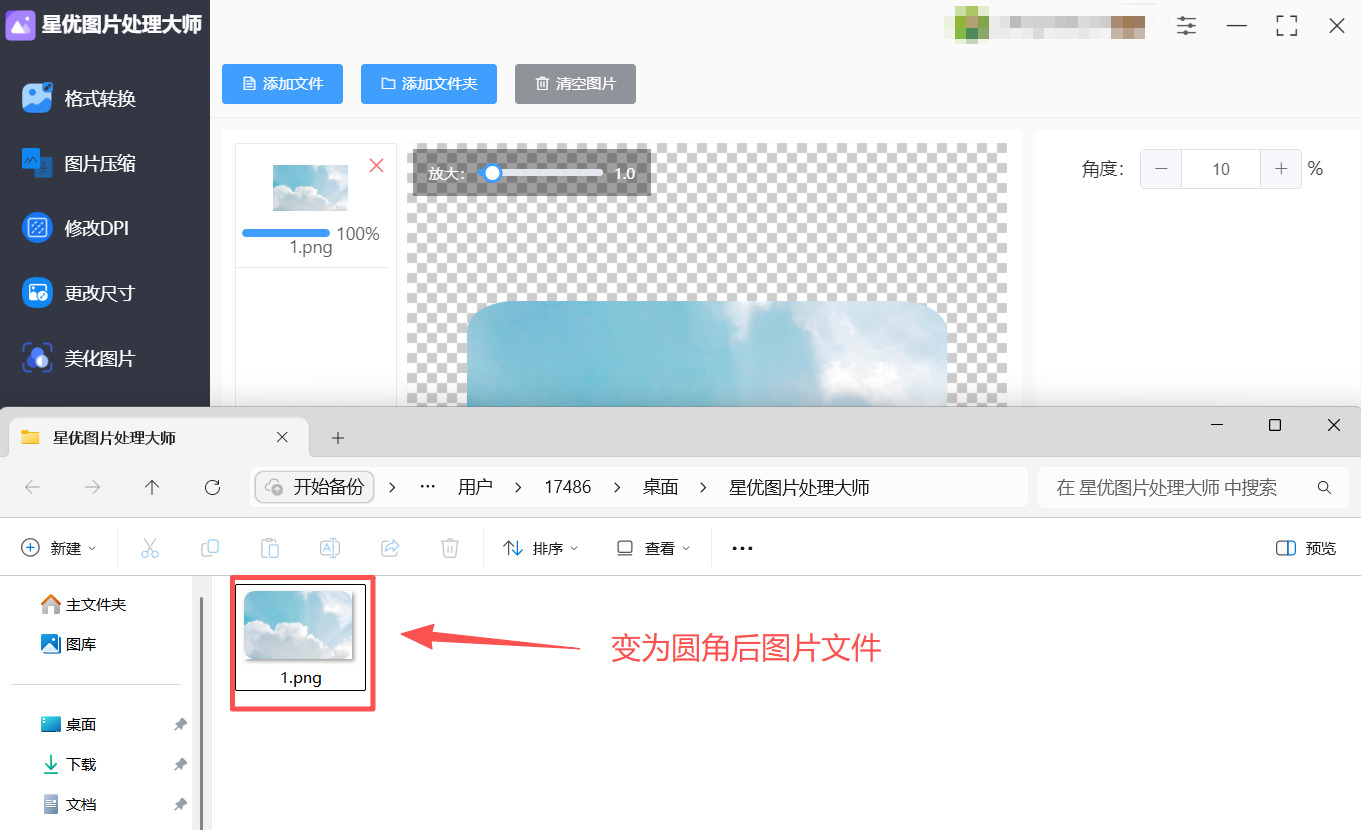The height and width of the screenshot is (830, 1361).
Task: Click the Copy icon in Explorer toolbar
Action: pos(210,548)
